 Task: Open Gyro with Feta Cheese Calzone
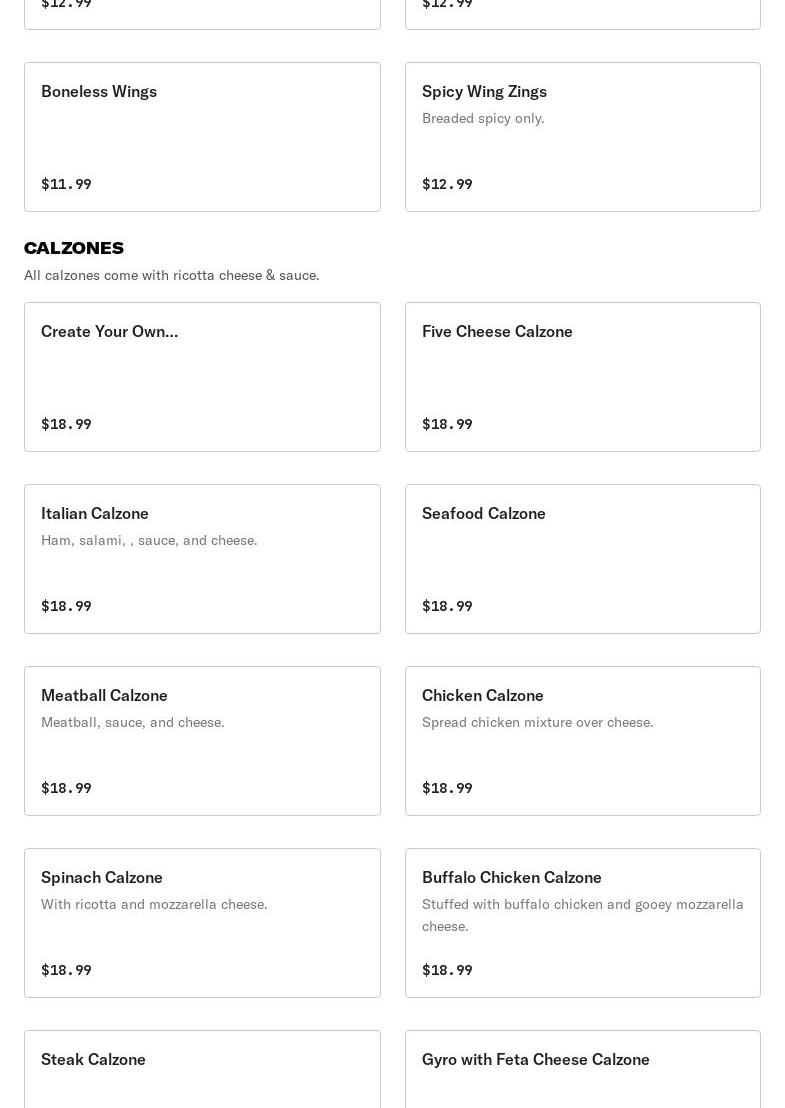tap(536, 1059)
